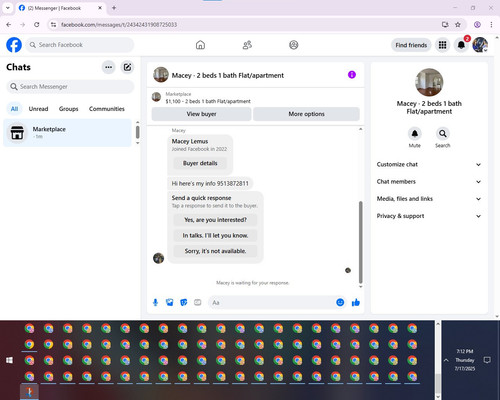Click in the Search Messenger field
This screenshot has height=400, width=500.
click(70, 87)
